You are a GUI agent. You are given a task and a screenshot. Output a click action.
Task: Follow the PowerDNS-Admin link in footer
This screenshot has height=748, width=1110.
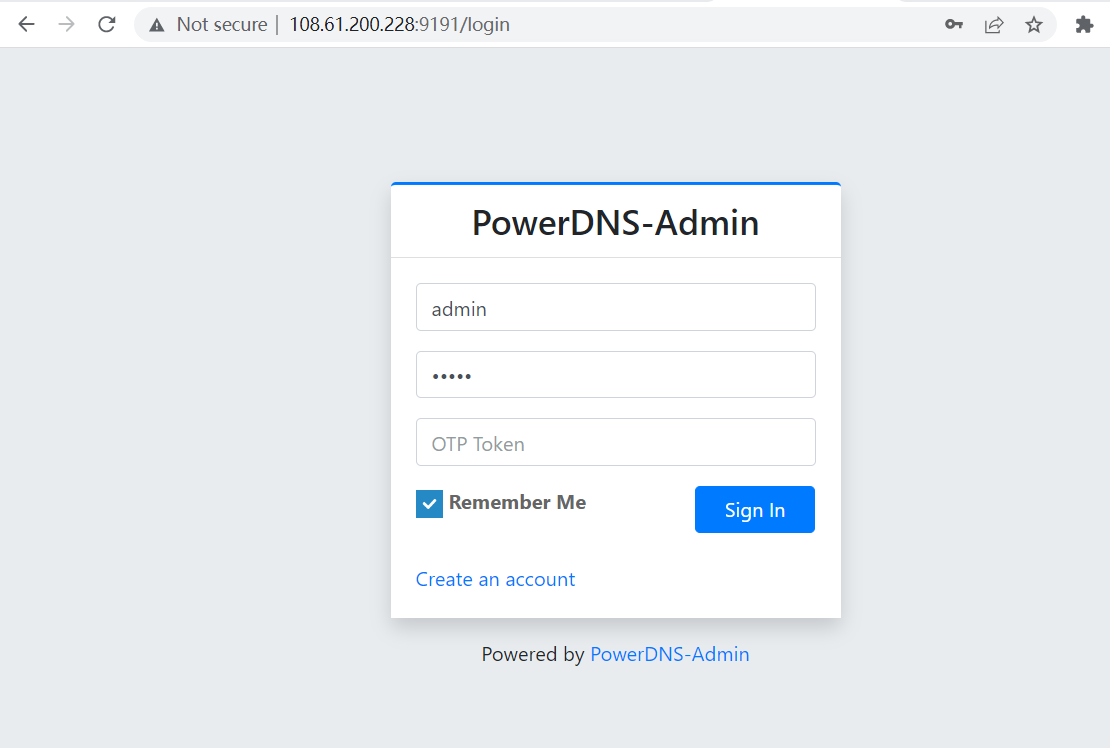[x=669, y=655]
